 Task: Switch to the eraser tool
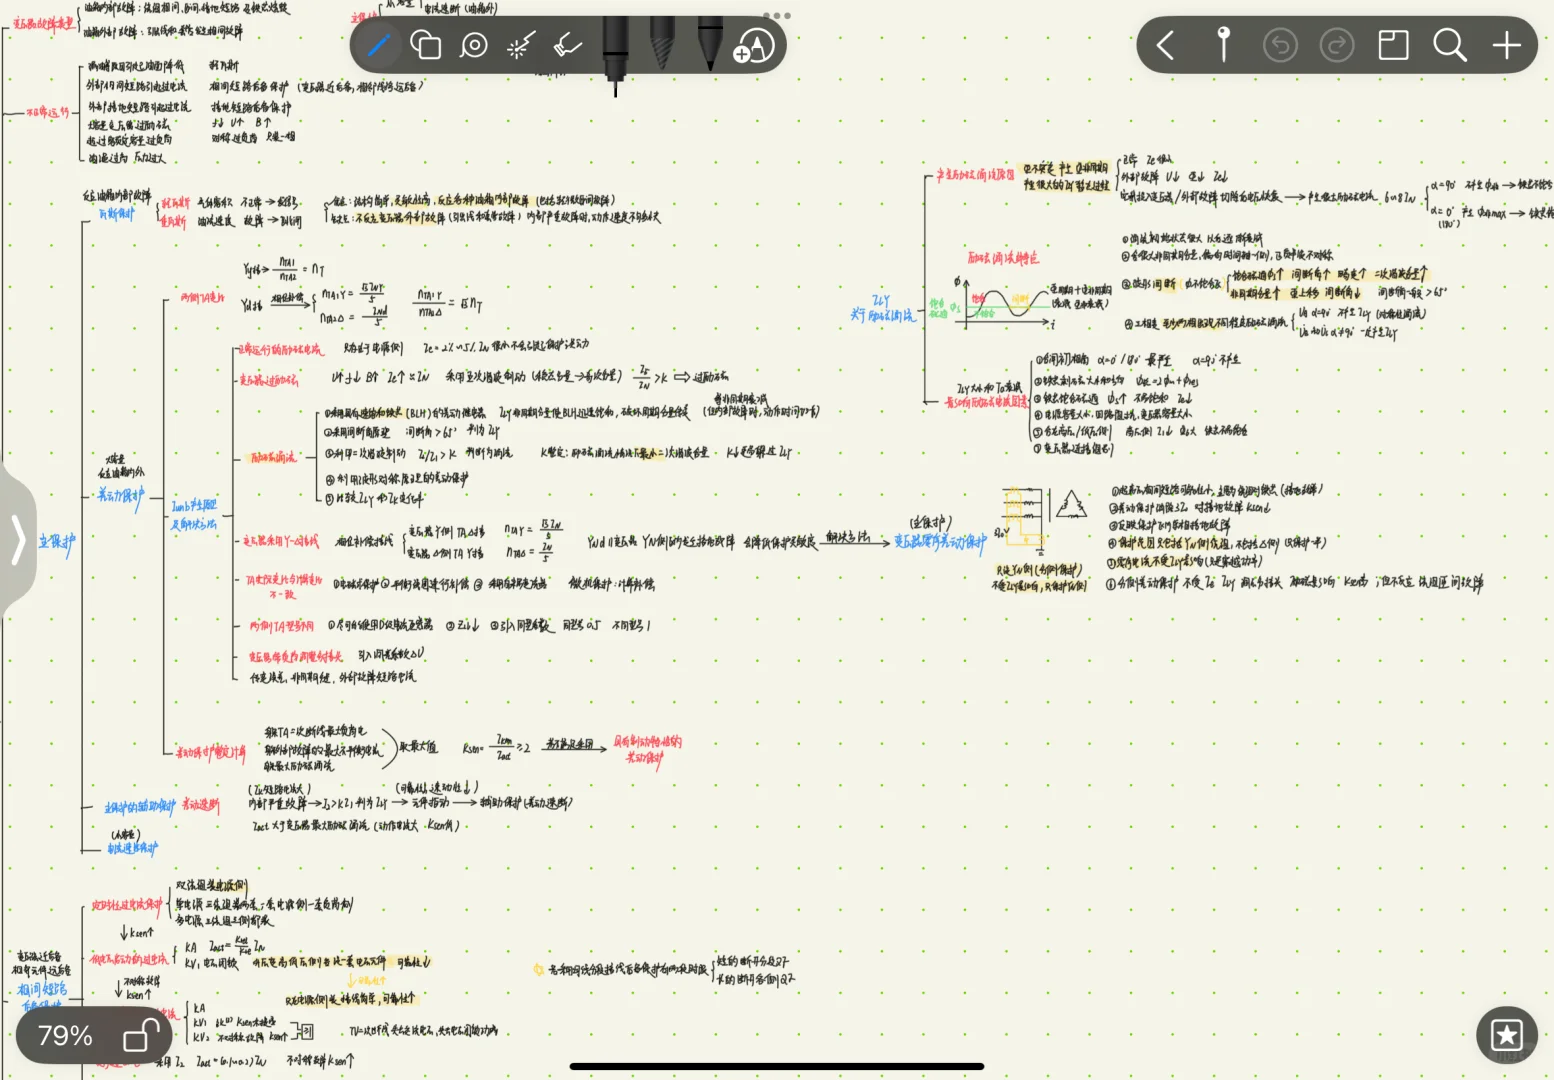568,46
